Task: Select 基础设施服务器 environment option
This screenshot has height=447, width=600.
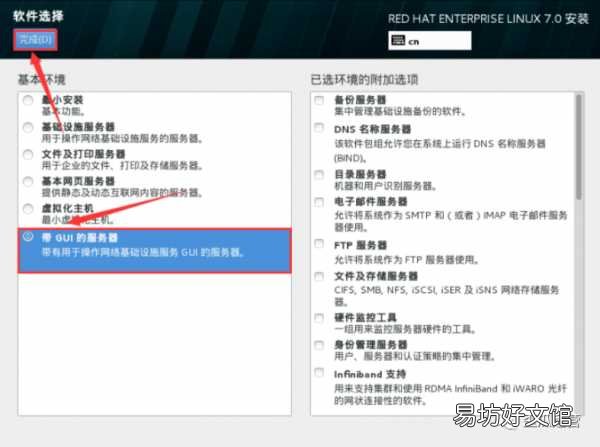Action: pos(28,127)
